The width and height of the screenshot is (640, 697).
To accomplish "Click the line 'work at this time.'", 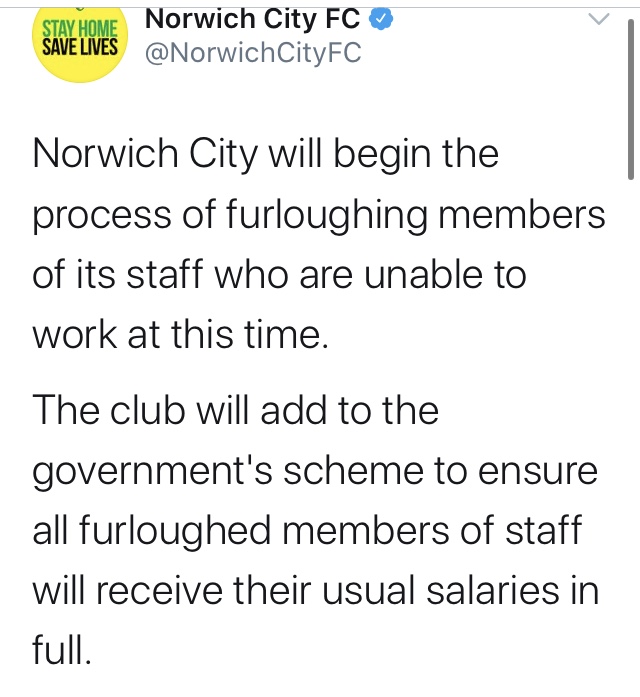I will click(180, 334).
